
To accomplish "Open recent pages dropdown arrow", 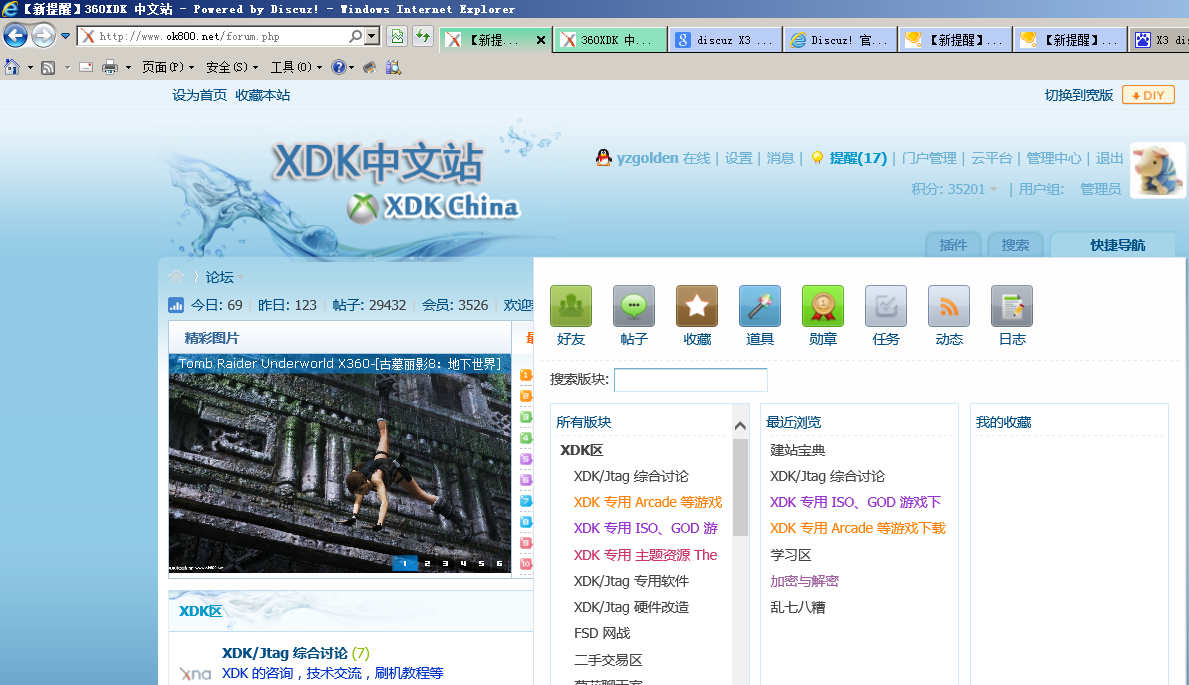I will tap(65, 36).
